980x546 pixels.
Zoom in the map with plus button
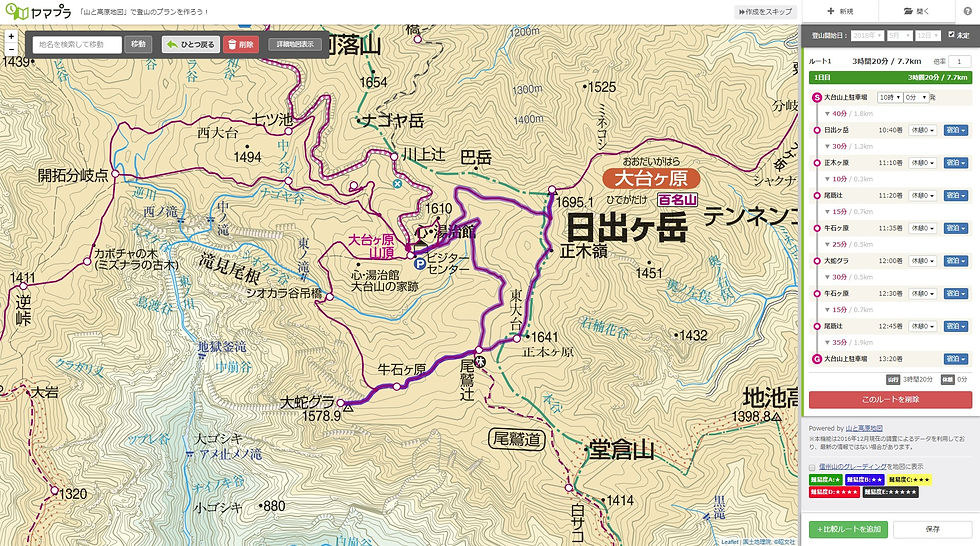[x=11, y=36]
